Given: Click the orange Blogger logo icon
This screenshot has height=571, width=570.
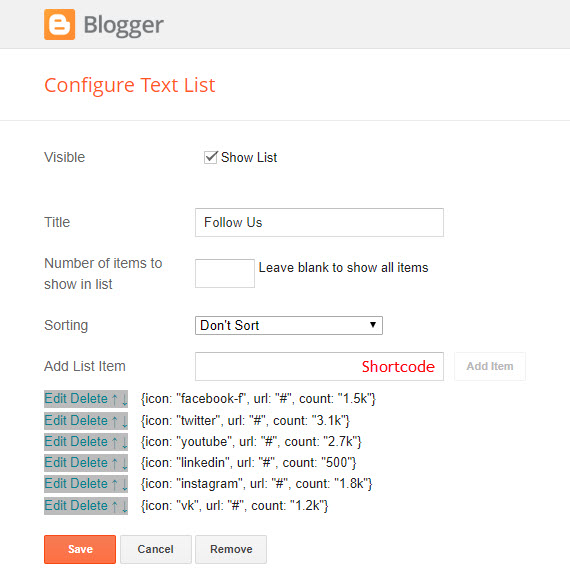Looking at the screenshot, I should click(x=59, y=24).
